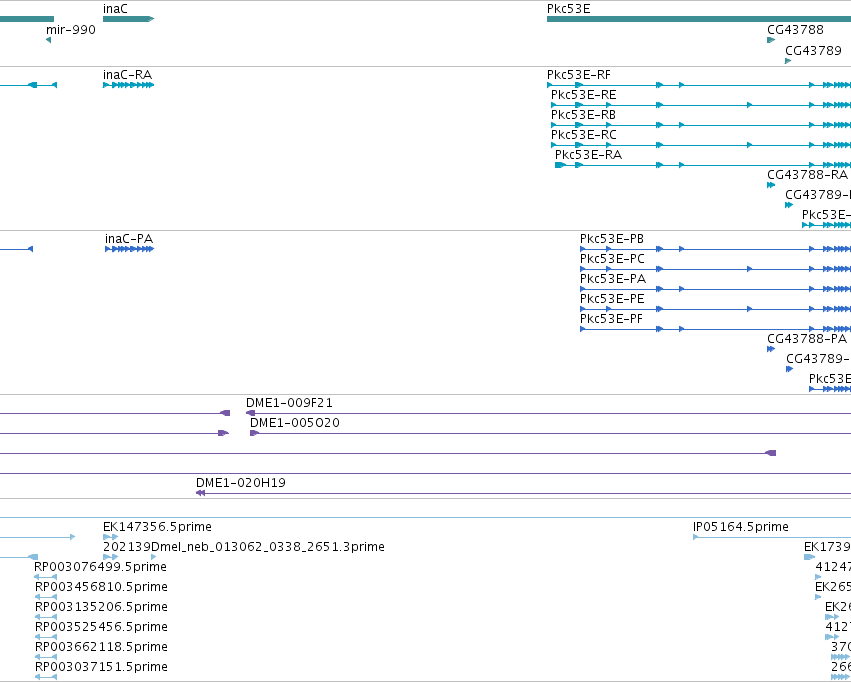This screenshot has height=682, width=851.
Task: Click the DME1-005O20 clone label
Action: 295,423
